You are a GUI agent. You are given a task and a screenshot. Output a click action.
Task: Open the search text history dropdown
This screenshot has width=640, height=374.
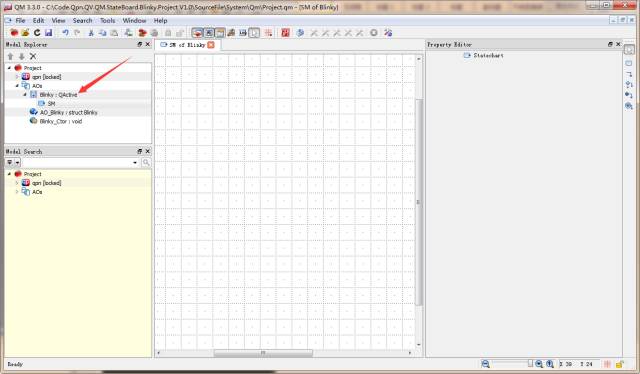(135, 163)
